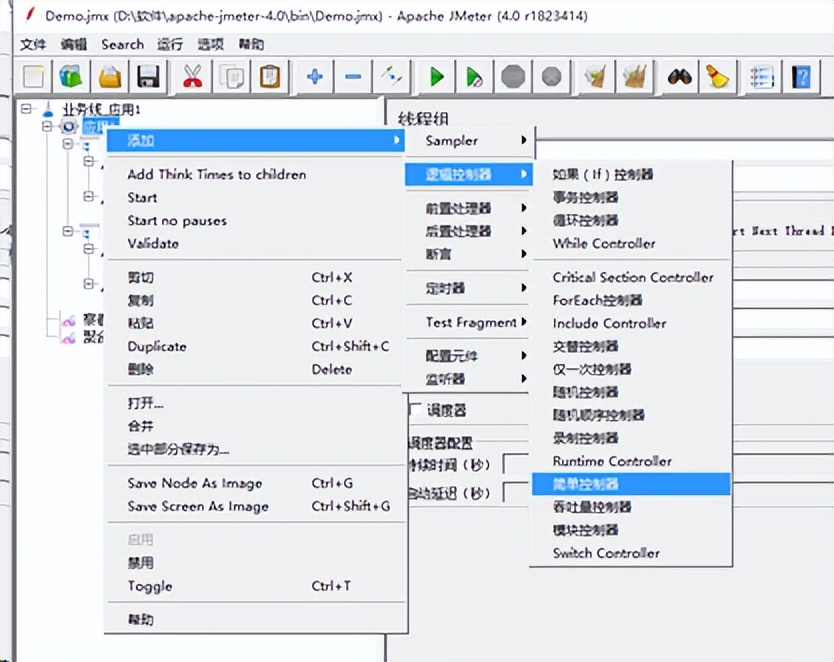The height and width of the screenshot is (662, 834).
Task: Open the 后置处理器 submenu
Action: (469, 231)
